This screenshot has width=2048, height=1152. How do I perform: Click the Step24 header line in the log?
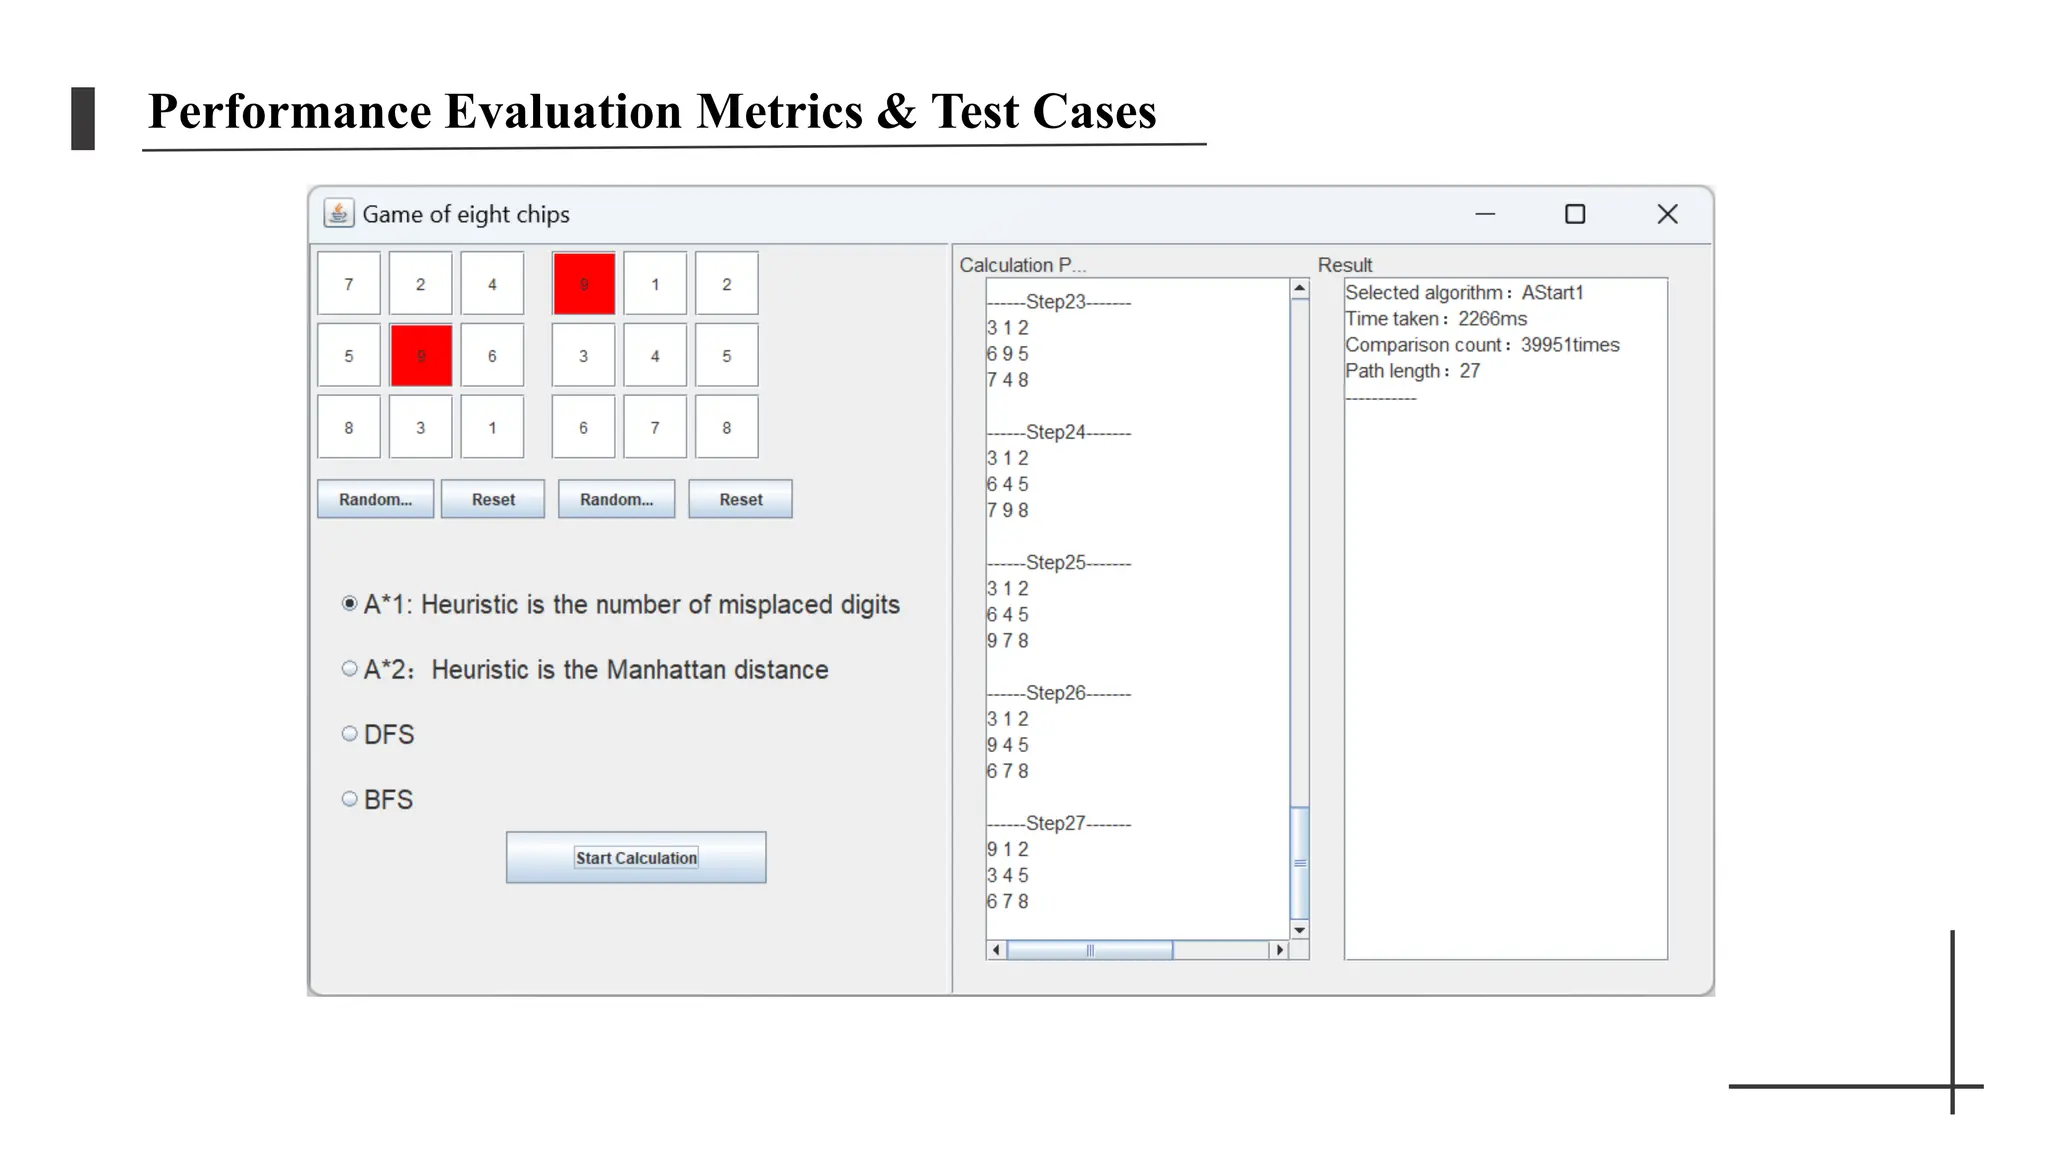point(1058,432)
